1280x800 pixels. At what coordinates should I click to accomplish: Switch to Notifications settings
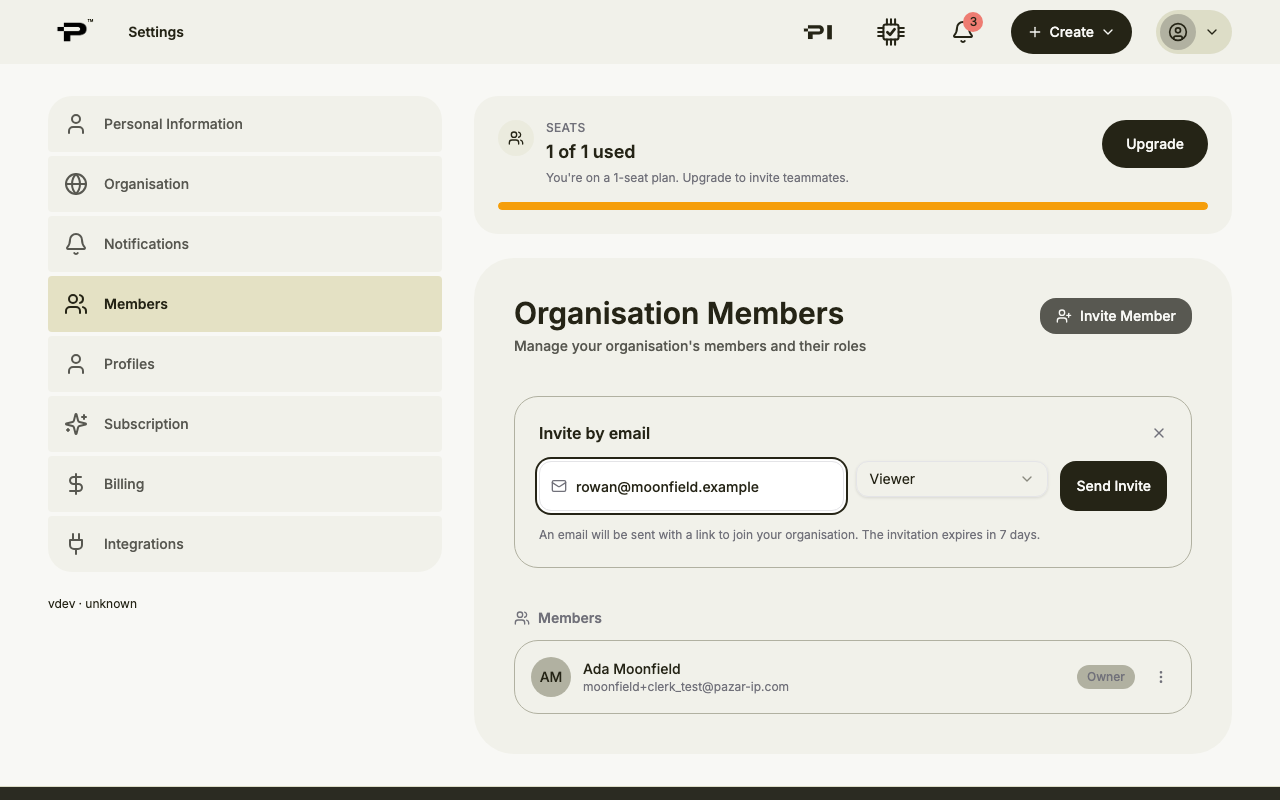245,244
